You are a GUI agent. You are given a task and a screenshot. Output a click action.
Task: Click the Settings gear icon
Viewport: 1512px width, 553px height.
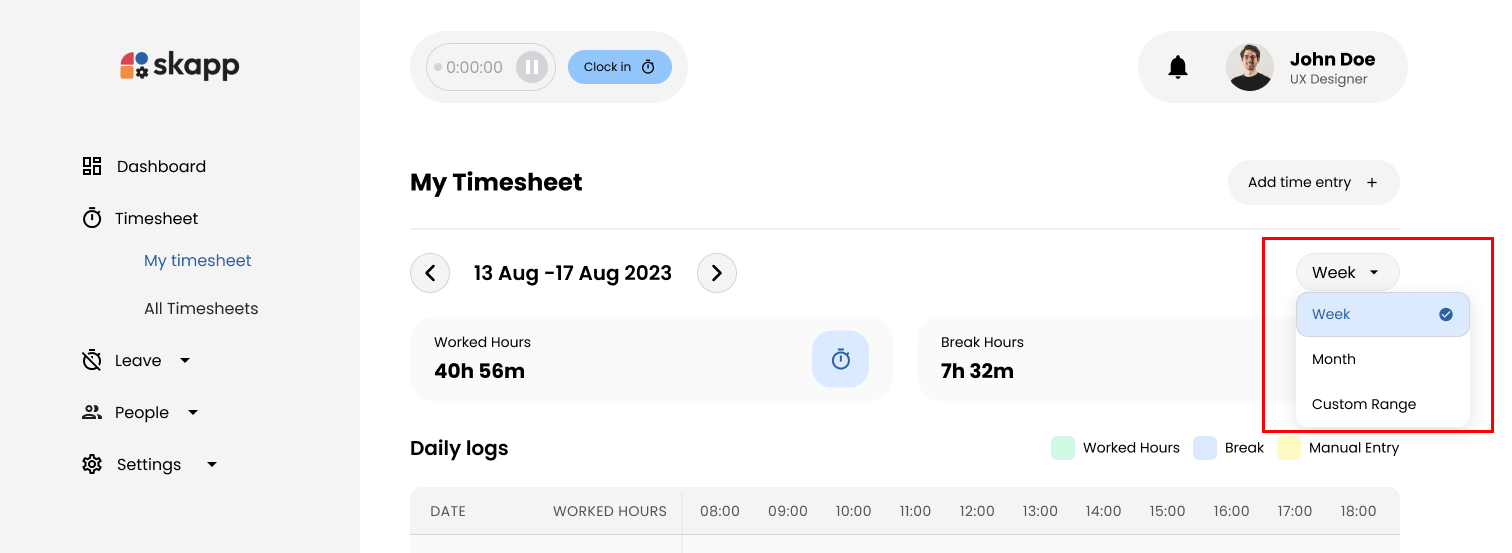click(x=92, y=464)
